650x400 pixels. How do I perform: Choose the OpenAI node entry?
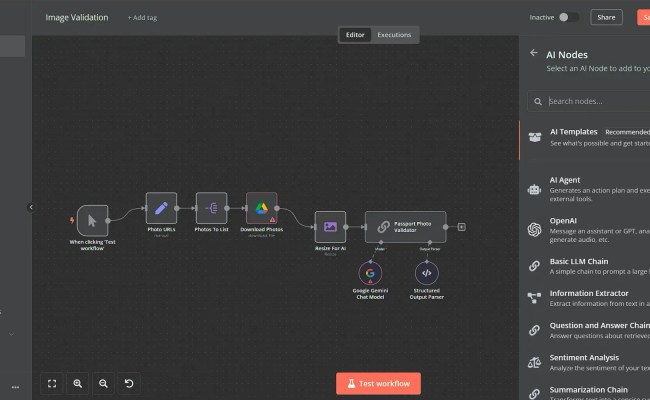pos(585,230)
